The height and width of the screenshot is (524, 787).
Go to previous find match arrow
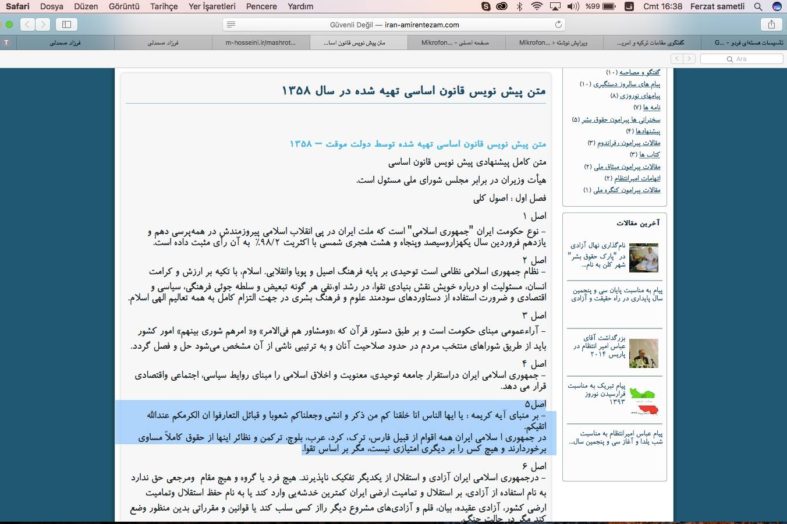pos(677,59)
